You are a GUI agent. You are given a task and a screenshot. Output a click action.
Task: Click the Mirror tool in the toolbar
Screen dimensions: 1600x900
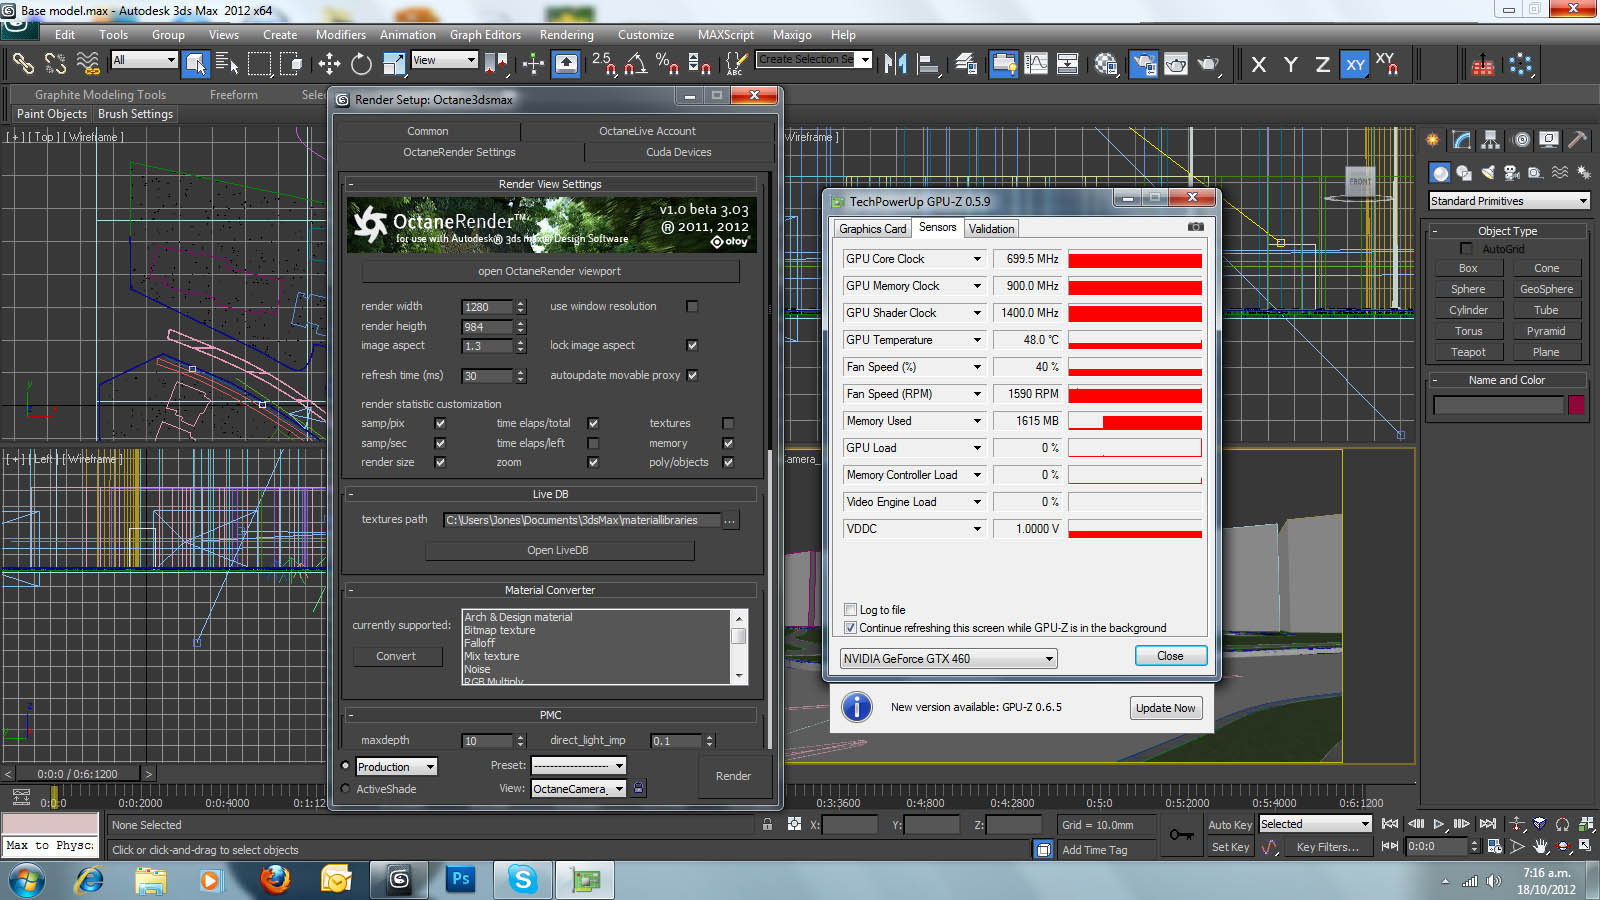coord(896,64)
